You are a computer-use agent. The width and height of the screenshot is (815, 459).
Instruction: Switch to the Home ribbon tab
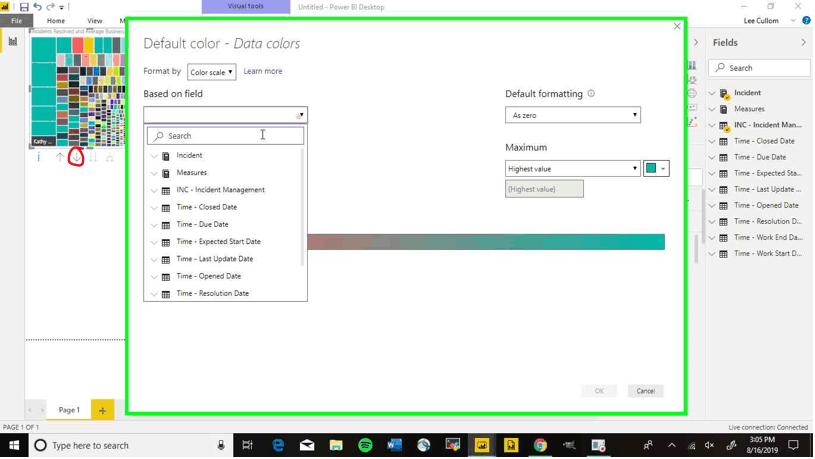click(x=56, y=21)
